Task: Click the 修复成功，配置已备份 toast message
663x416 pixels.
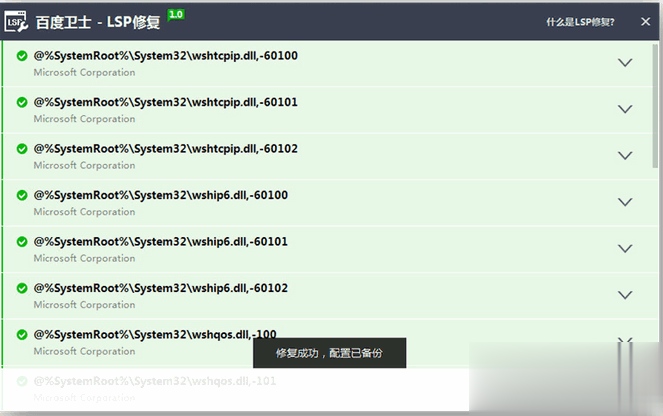Action: tap(329, 353)
